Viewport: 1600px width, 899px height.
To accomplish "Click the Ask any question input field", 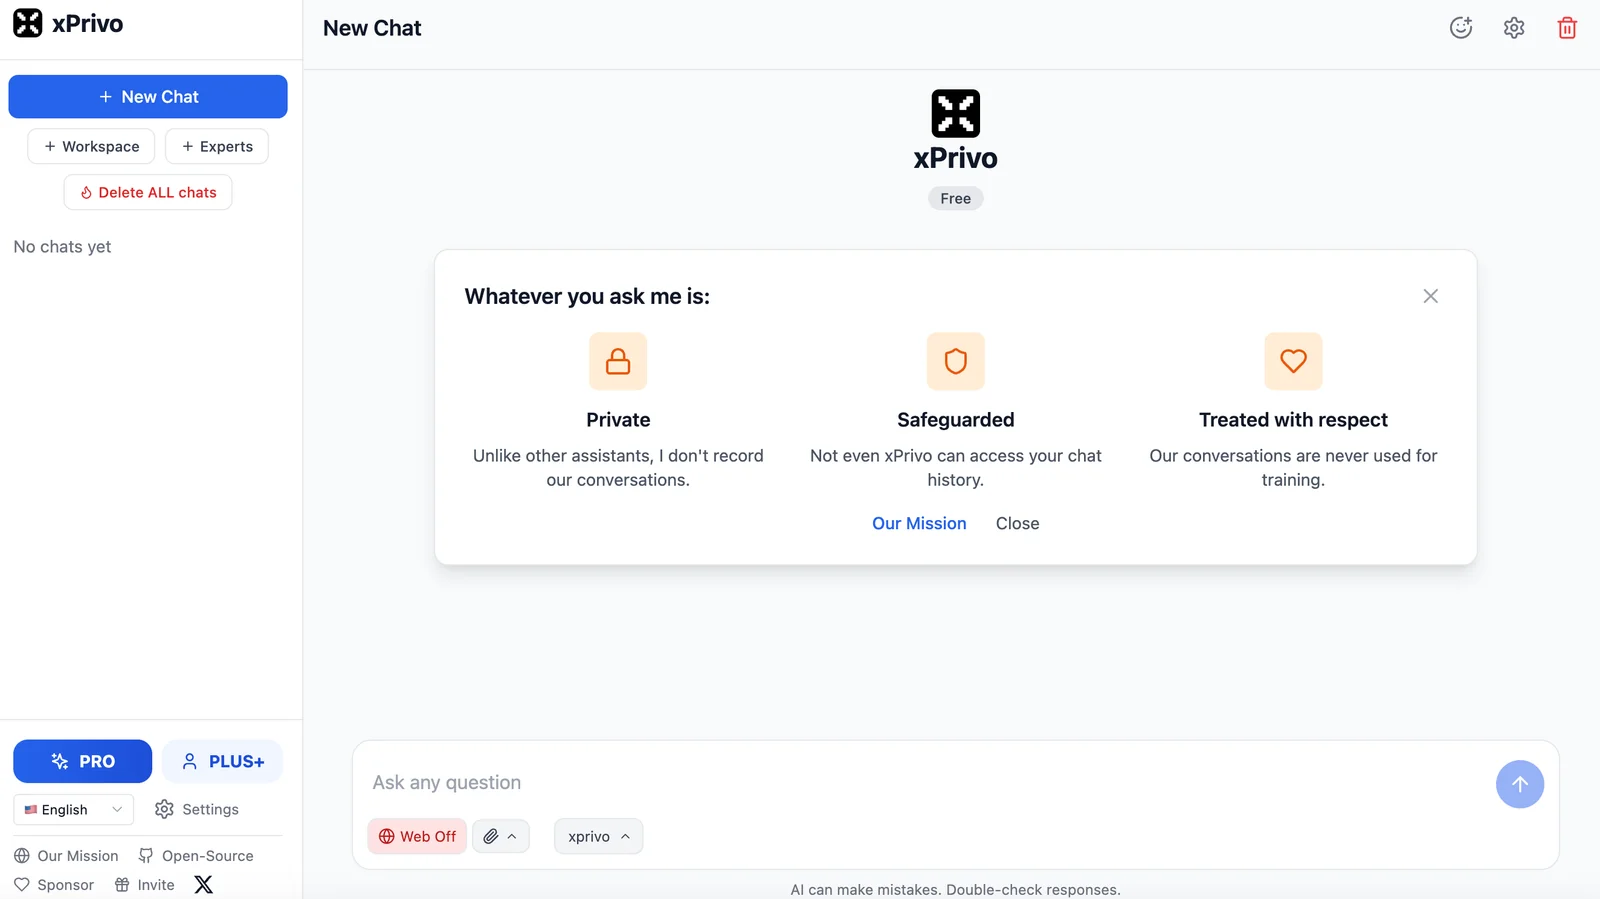I will tap(920, 782).
